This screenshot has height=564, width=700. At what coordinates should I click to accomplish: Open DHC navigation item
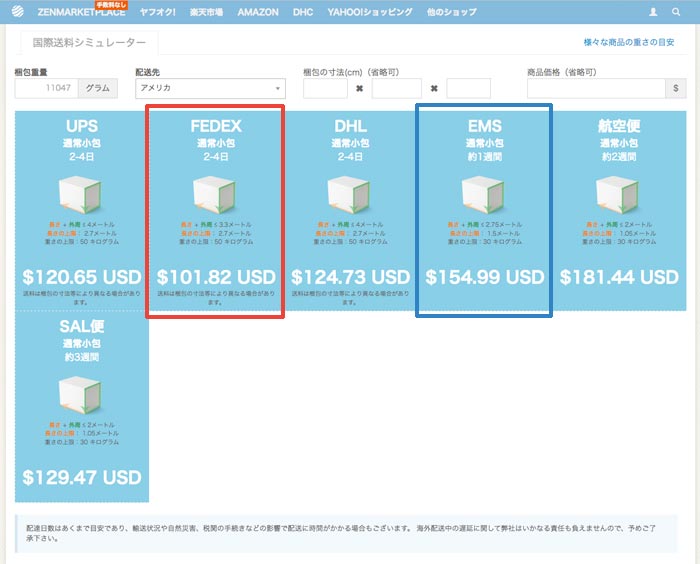click(303, 13)
